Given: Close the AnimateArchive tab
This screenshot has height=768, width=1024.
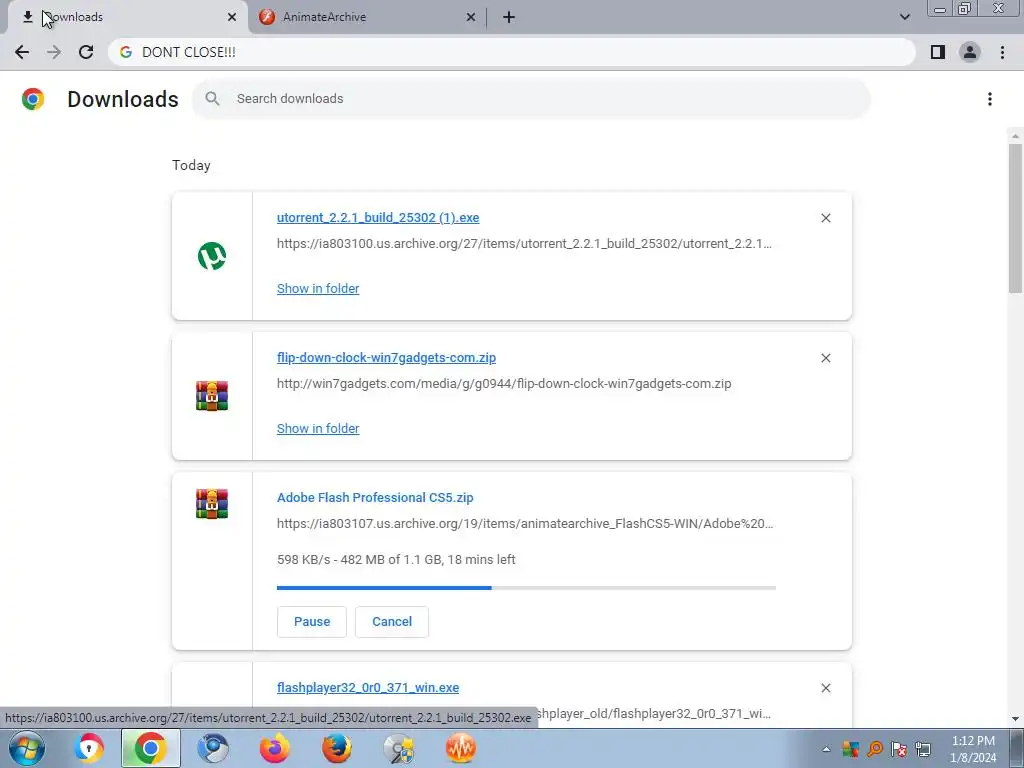Looking at the screenshot, I should click(471, 17).
